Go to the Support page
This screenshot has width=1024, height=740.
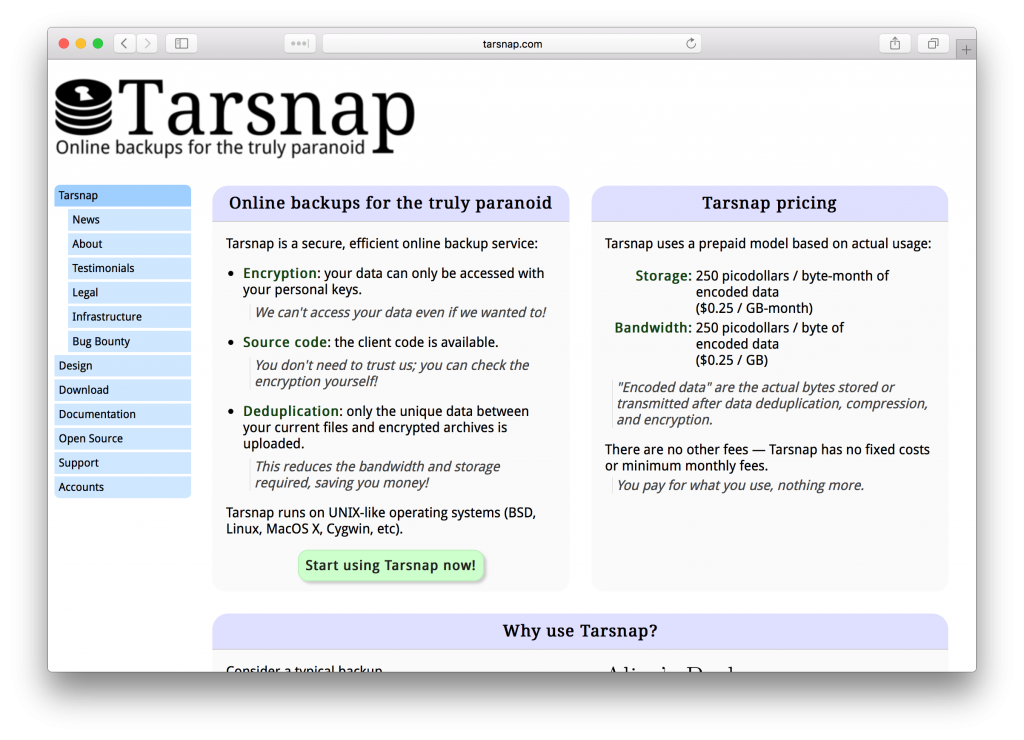(123, 462)
